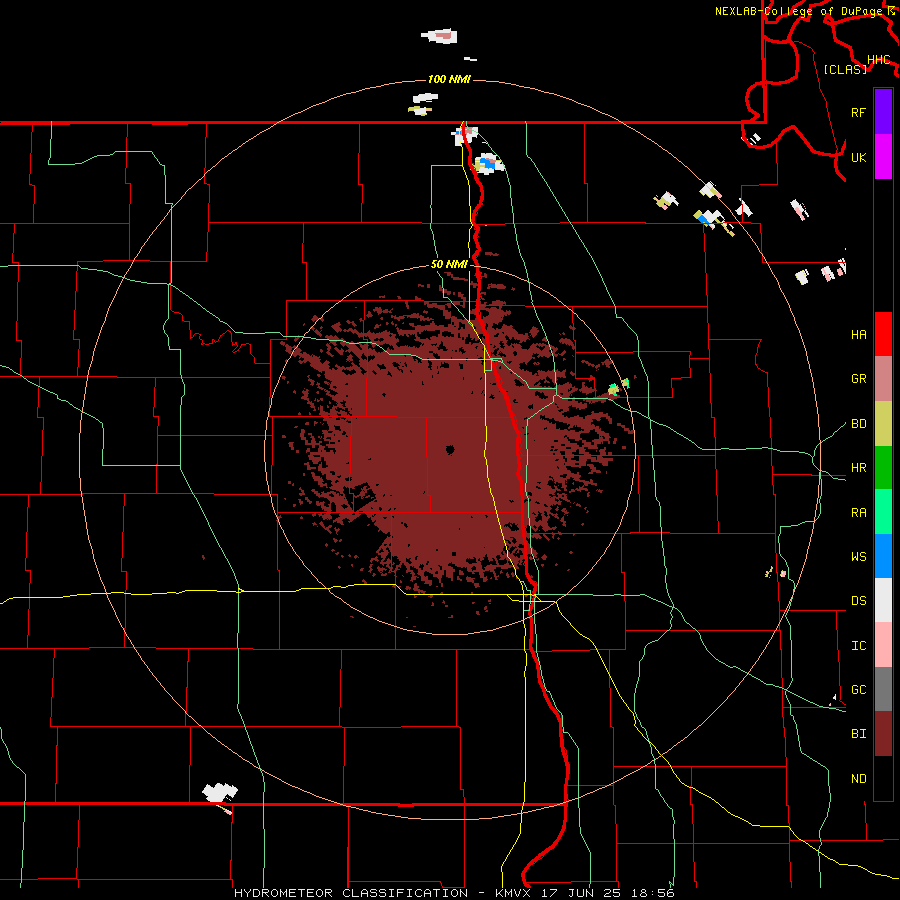Click the [CLAS] units label
The width and height of the screenshot is (900, 900).
coord(845,69)
